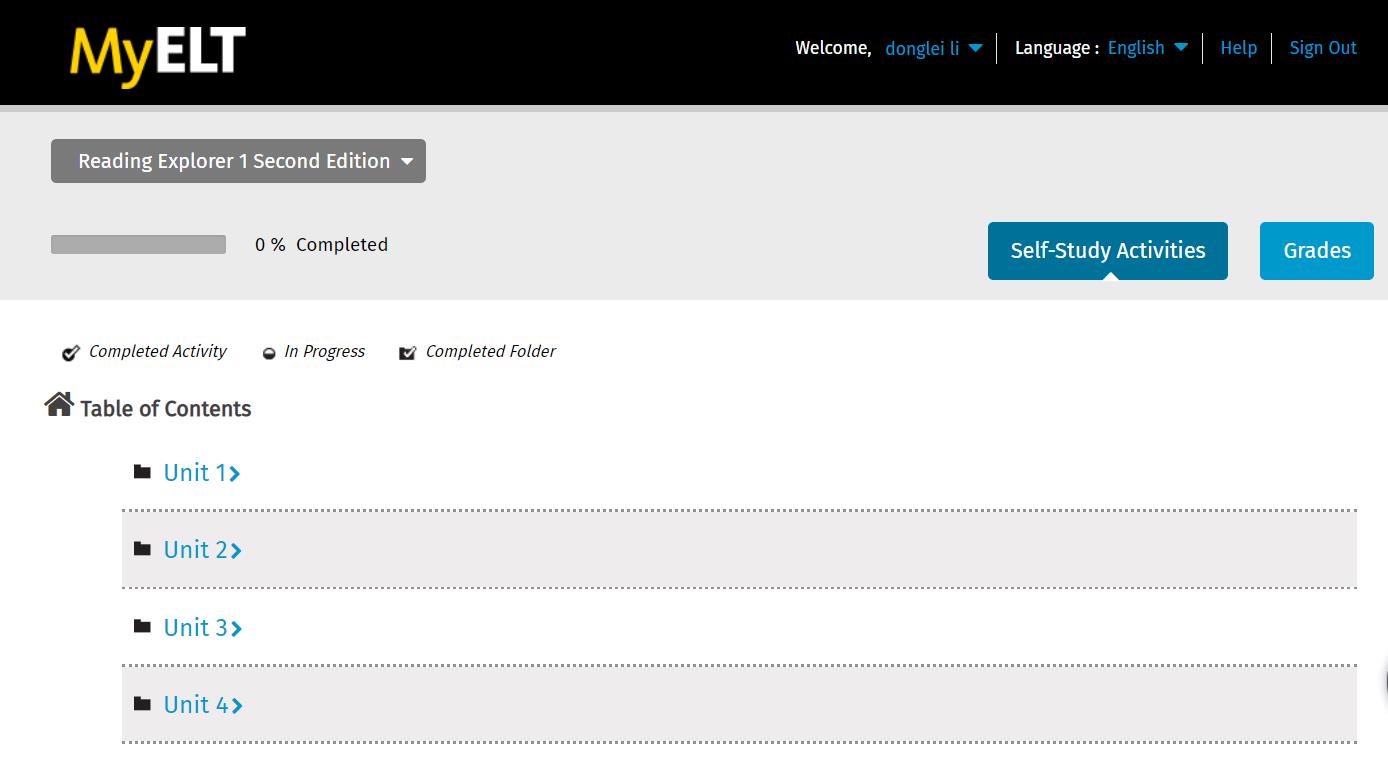Image resolution: width=1388 pixels, height=759 pixels.
Task: Open the donglei li user dropdown
Action: tap(934, 48)
